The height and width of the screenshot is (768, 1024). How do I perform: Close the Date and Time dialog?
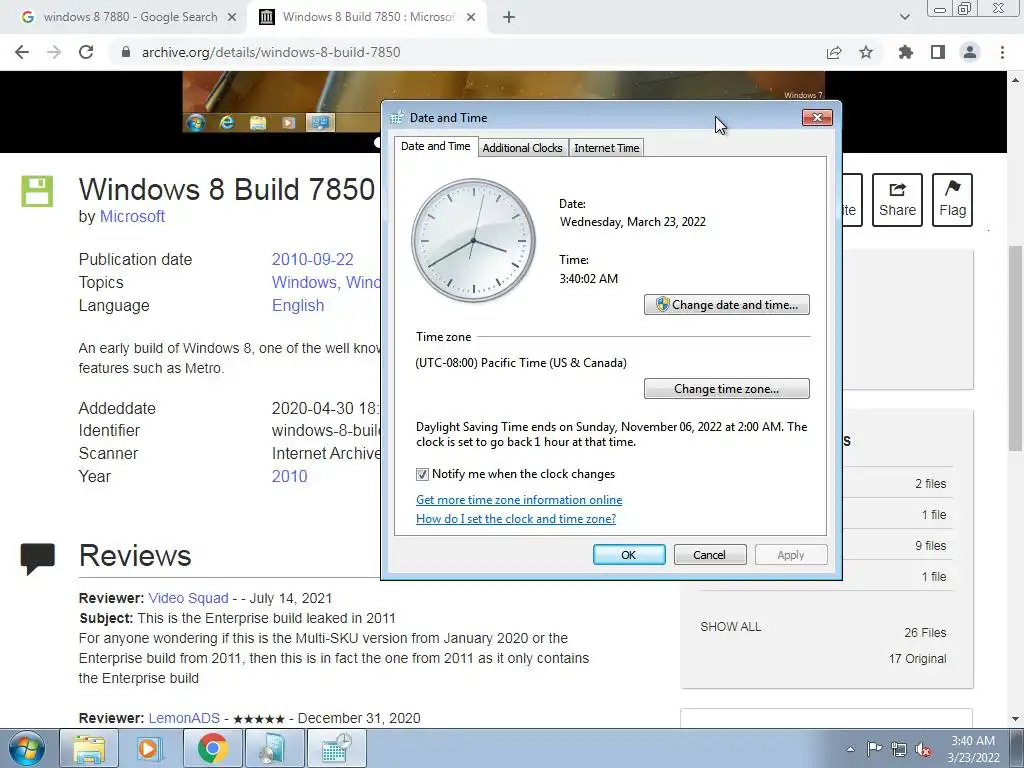click(817, 118)
